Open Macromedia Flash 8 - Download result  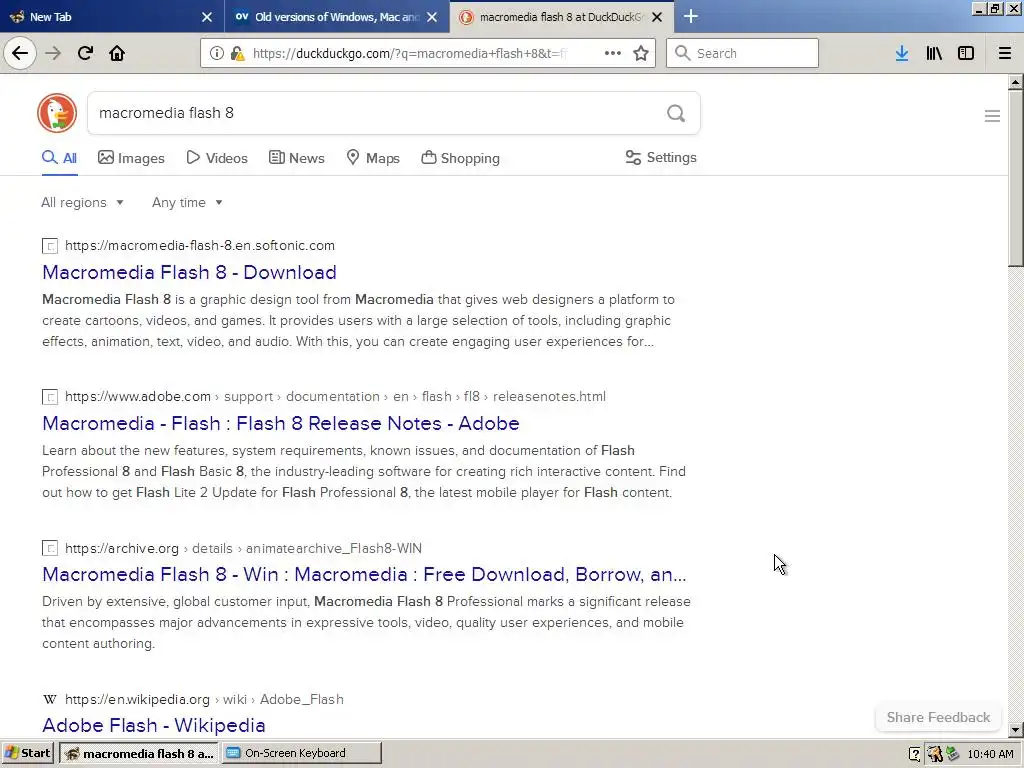[x=189, y=272]
